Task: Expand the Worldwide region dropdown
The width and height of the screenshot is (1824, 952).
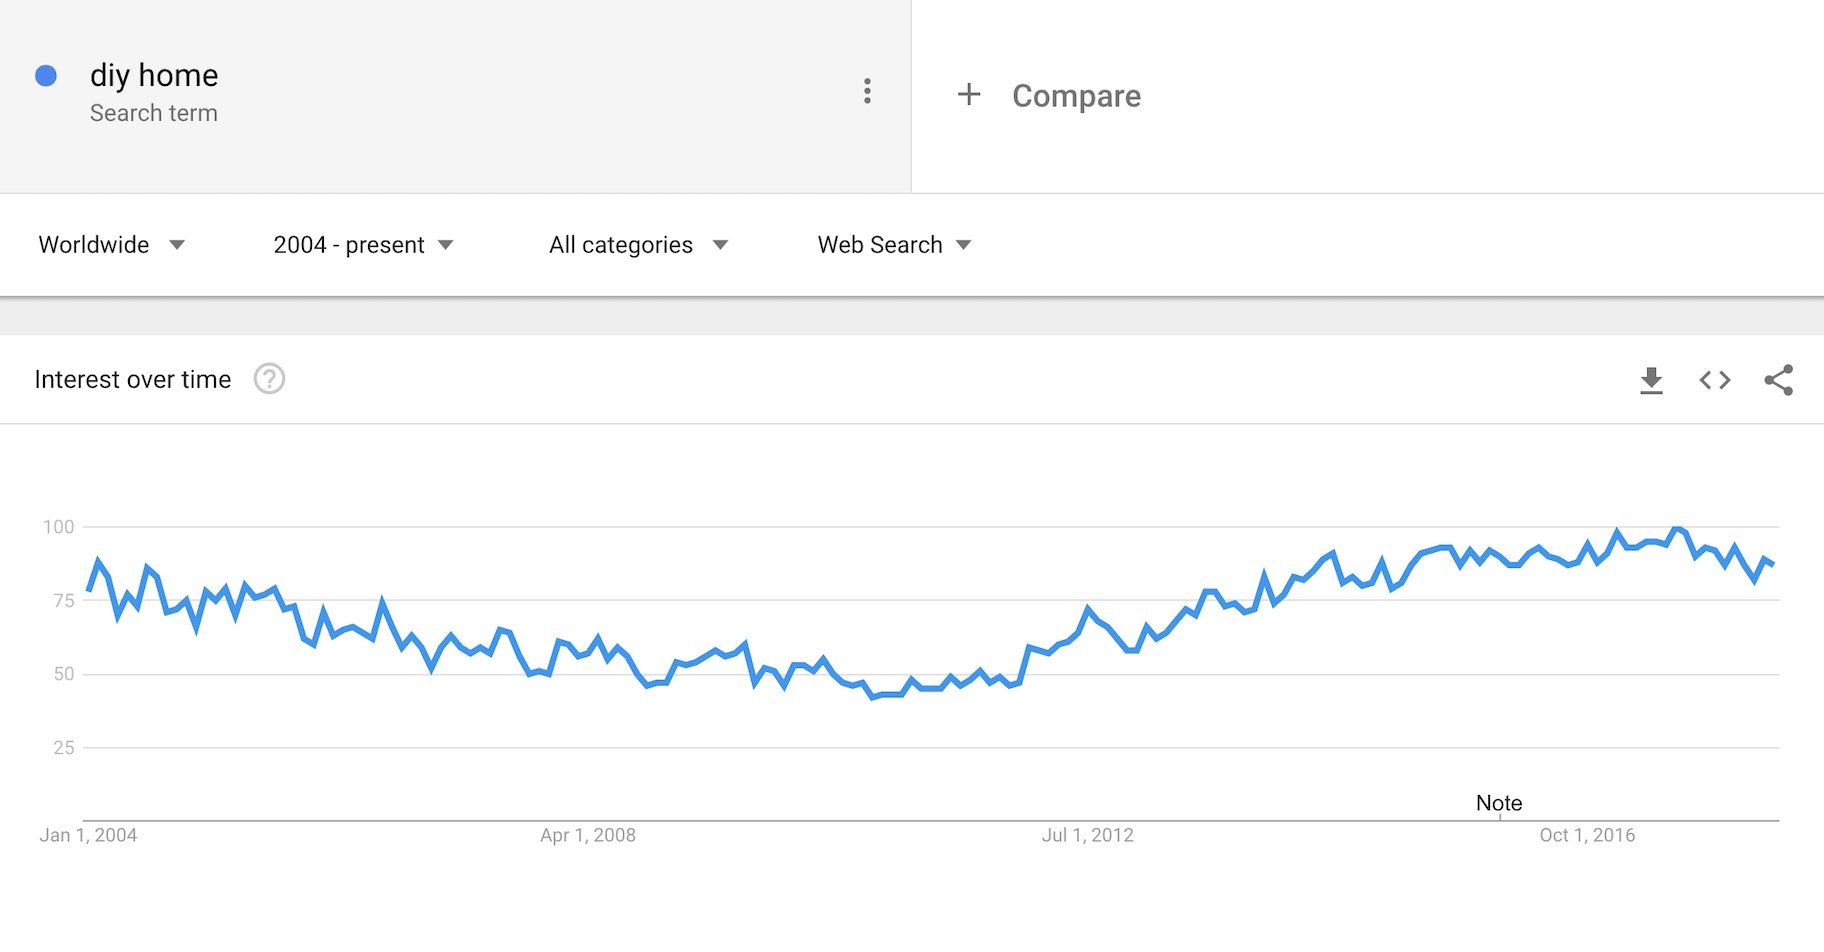Action: [x=111, y=245]
